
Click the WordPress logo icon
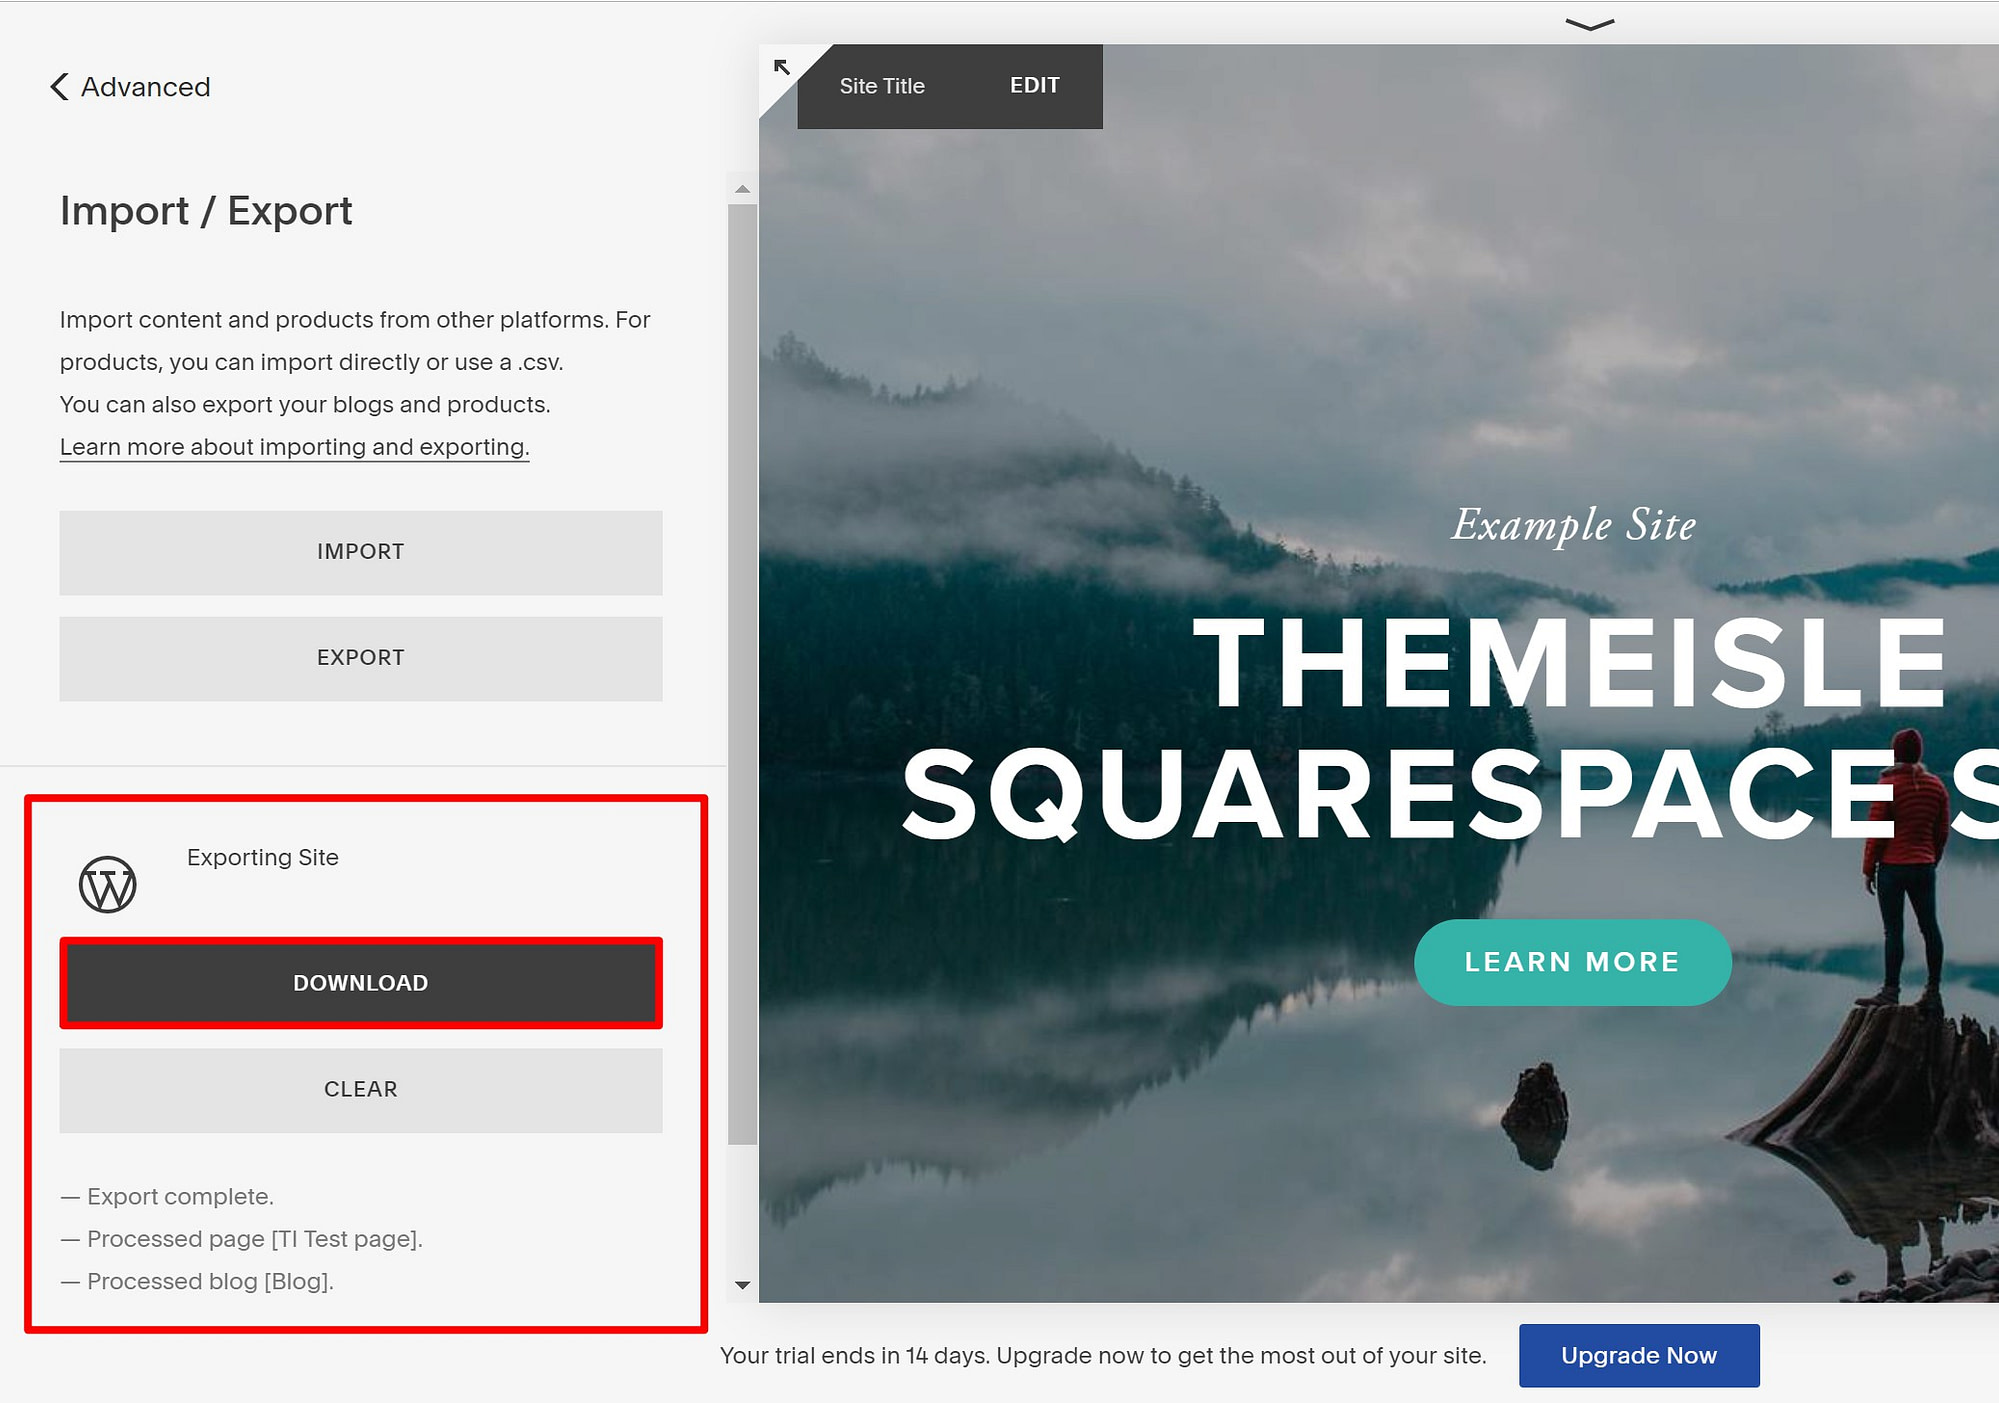coord(109,884)
